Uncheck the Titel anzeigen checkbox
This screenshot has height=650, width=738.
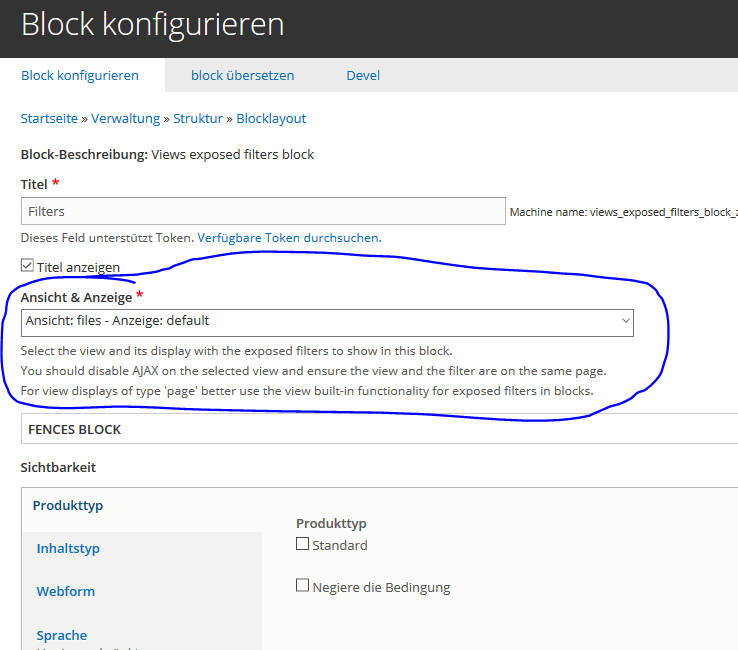(x=27, y=266)
